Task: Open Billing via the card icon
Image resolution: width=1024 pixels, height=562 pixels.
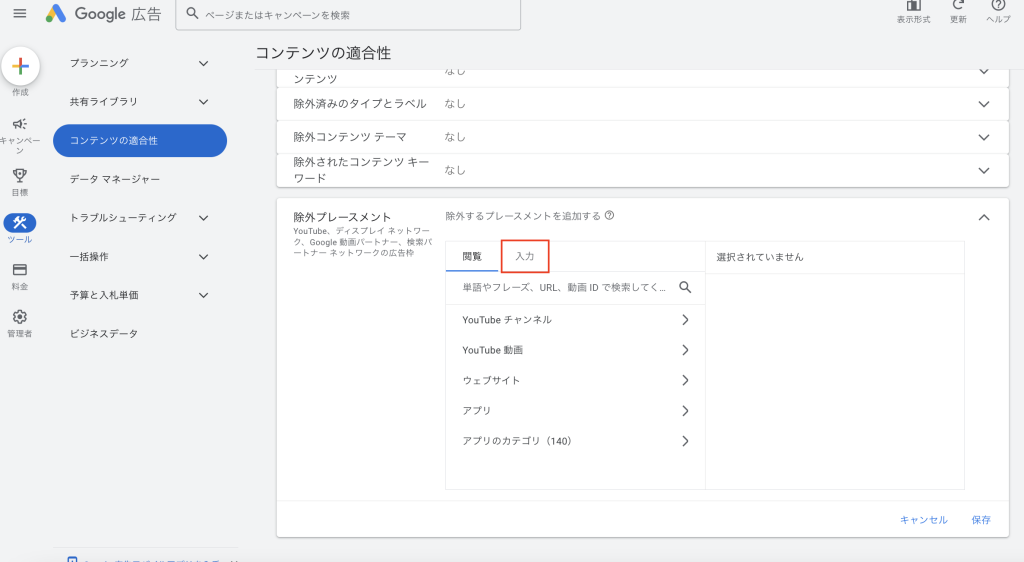Action: coord(20,270)
